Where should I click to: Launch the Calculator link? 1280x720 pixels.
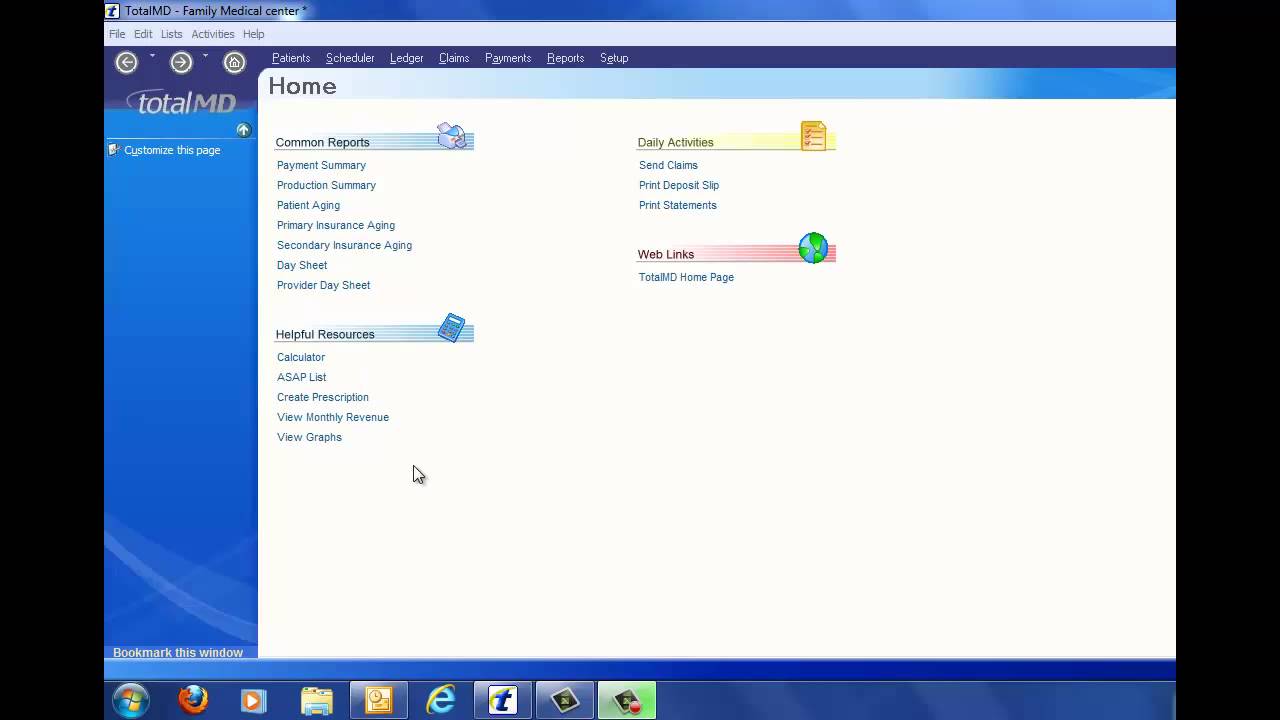(x=301, y=357)
